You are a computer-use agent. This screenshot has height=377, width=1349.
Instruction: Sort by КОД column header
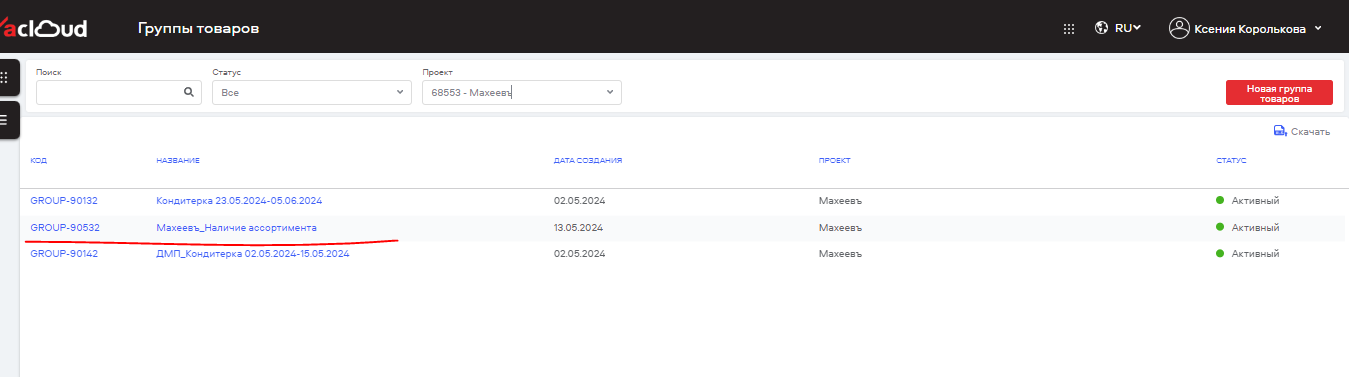click(x=39, y=160)
